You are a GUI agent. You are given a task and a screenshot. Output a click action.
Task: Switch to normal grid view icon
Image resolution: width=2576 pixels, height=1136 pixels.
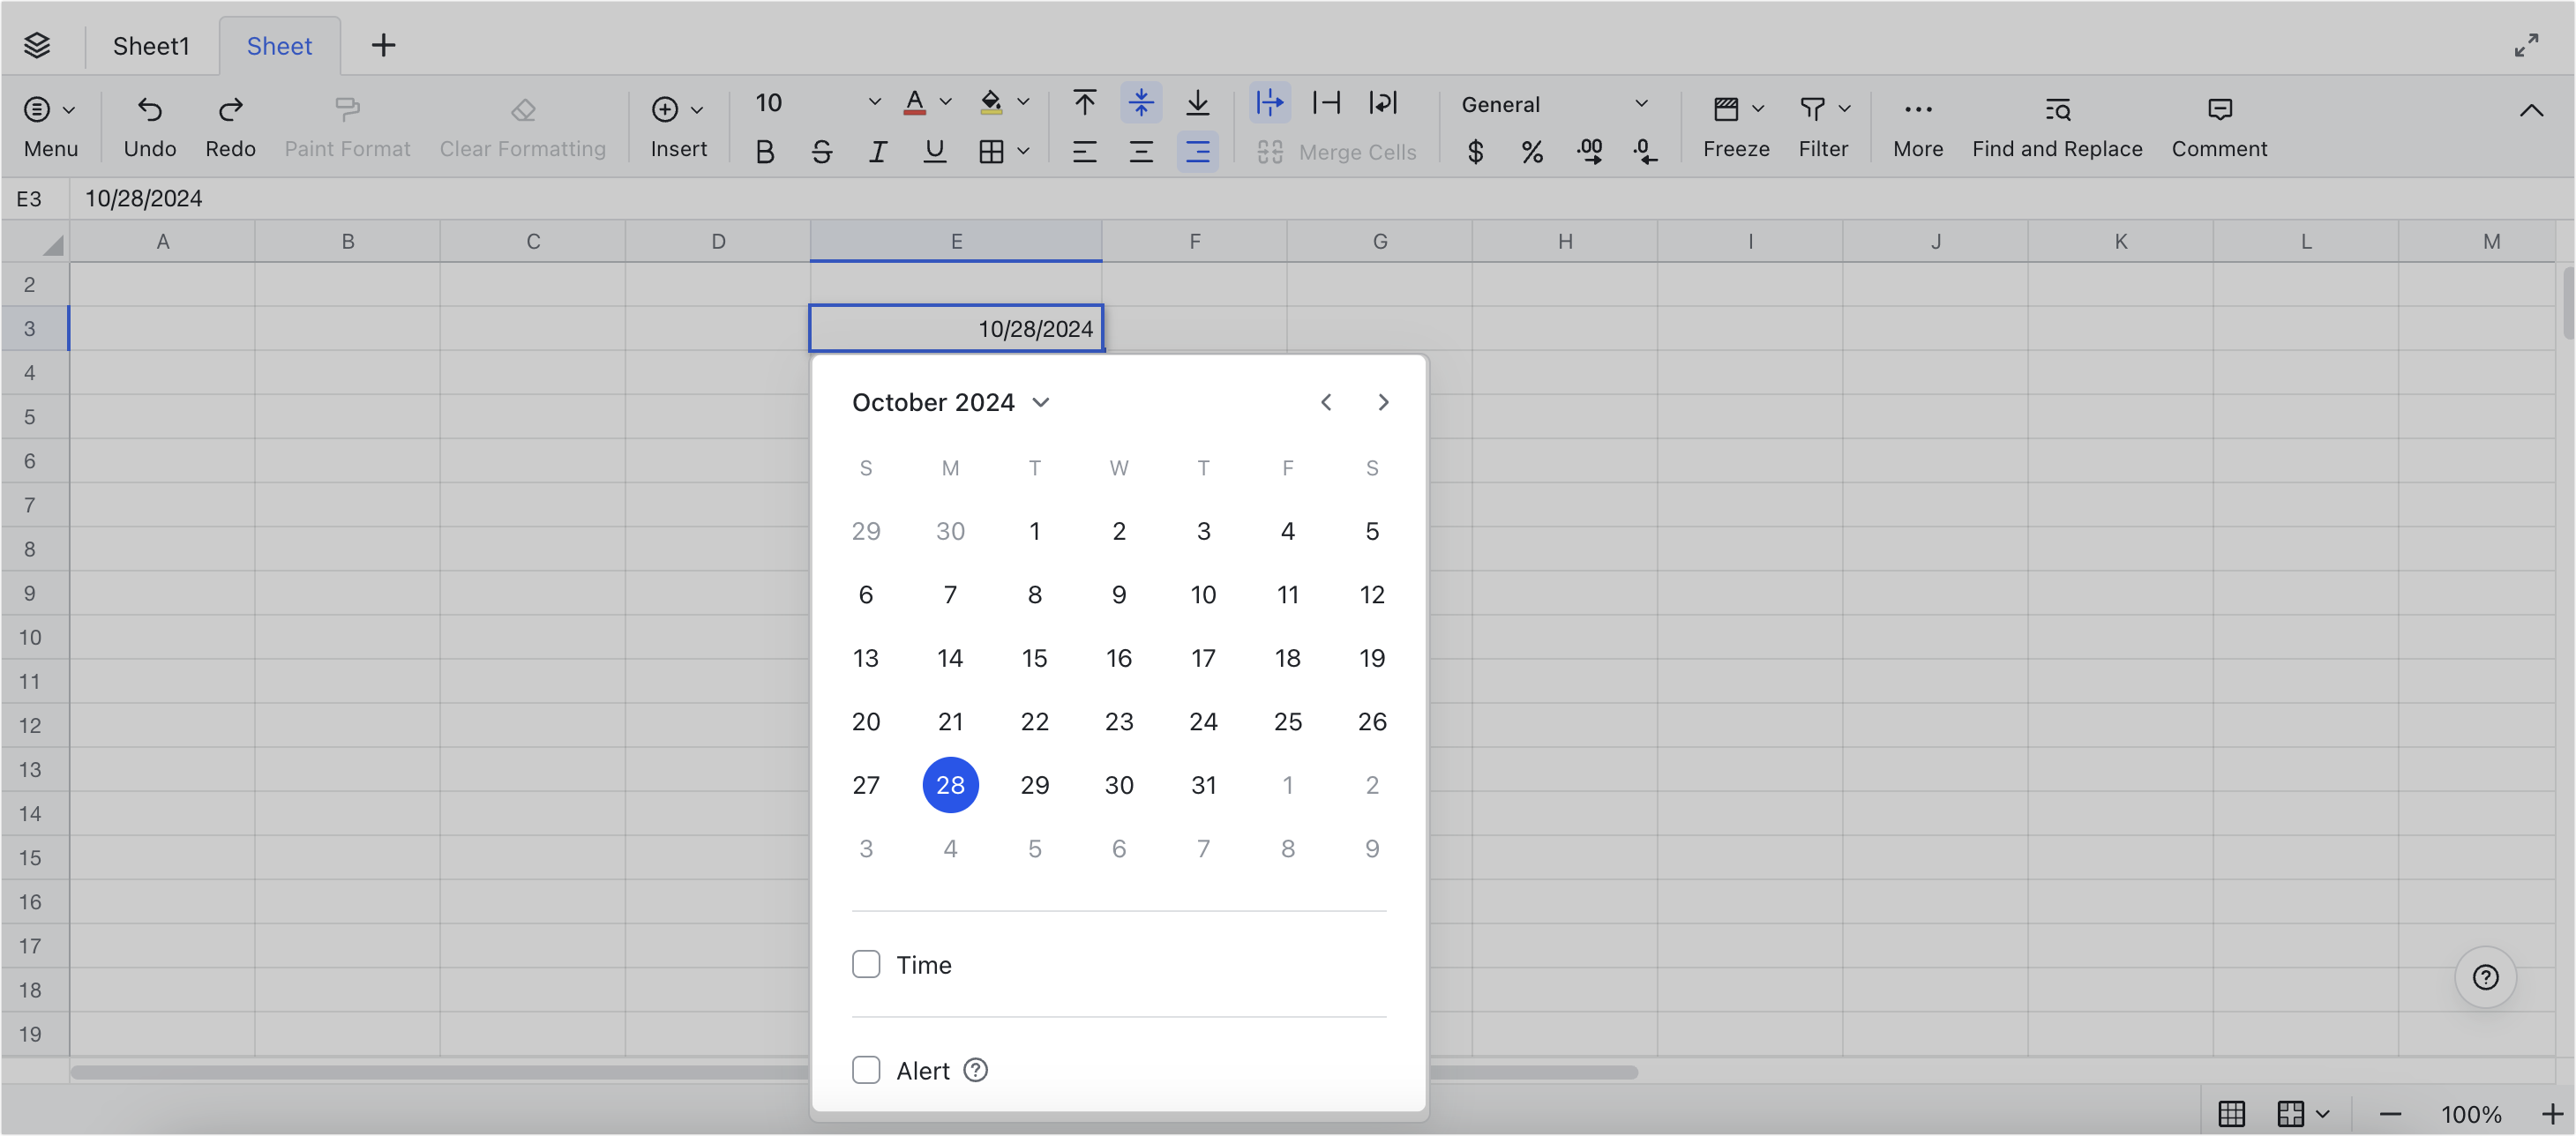2231,1113
